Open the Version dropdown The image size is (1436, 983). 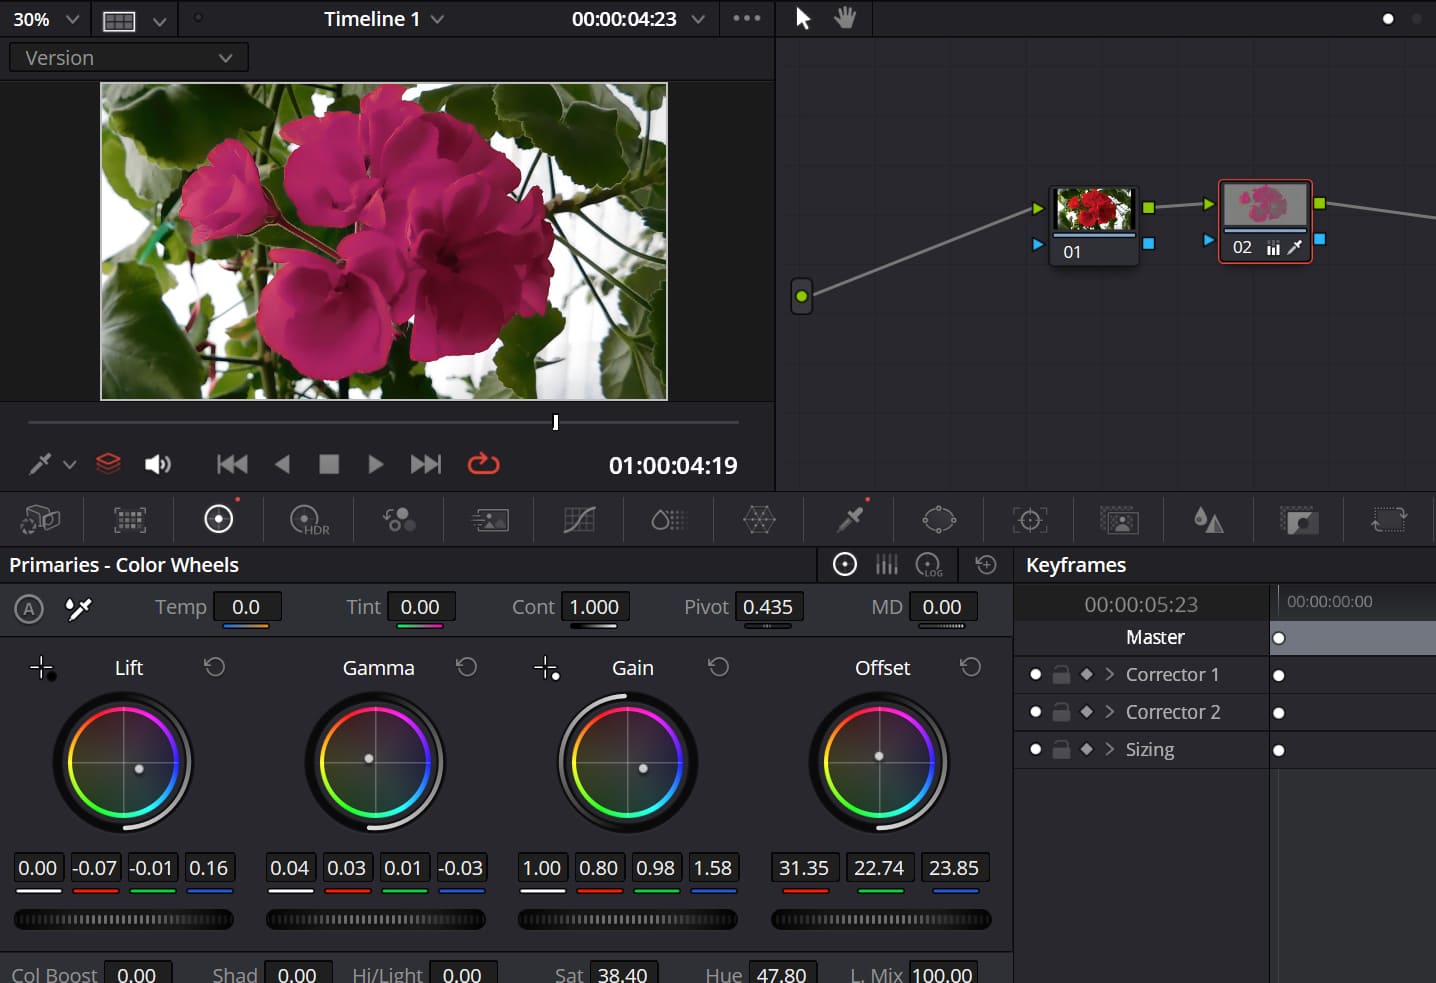pos(127,57)
